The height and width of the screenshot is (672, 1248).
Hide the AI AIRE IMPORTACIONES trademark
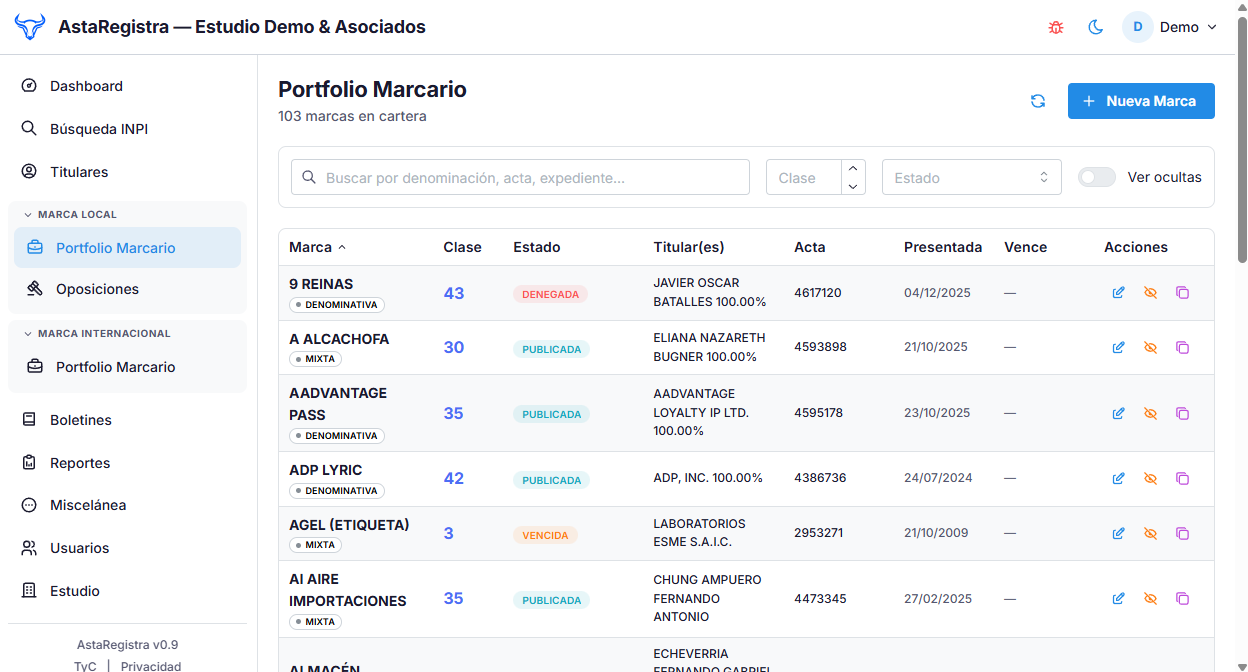(x=1150, y=598)
